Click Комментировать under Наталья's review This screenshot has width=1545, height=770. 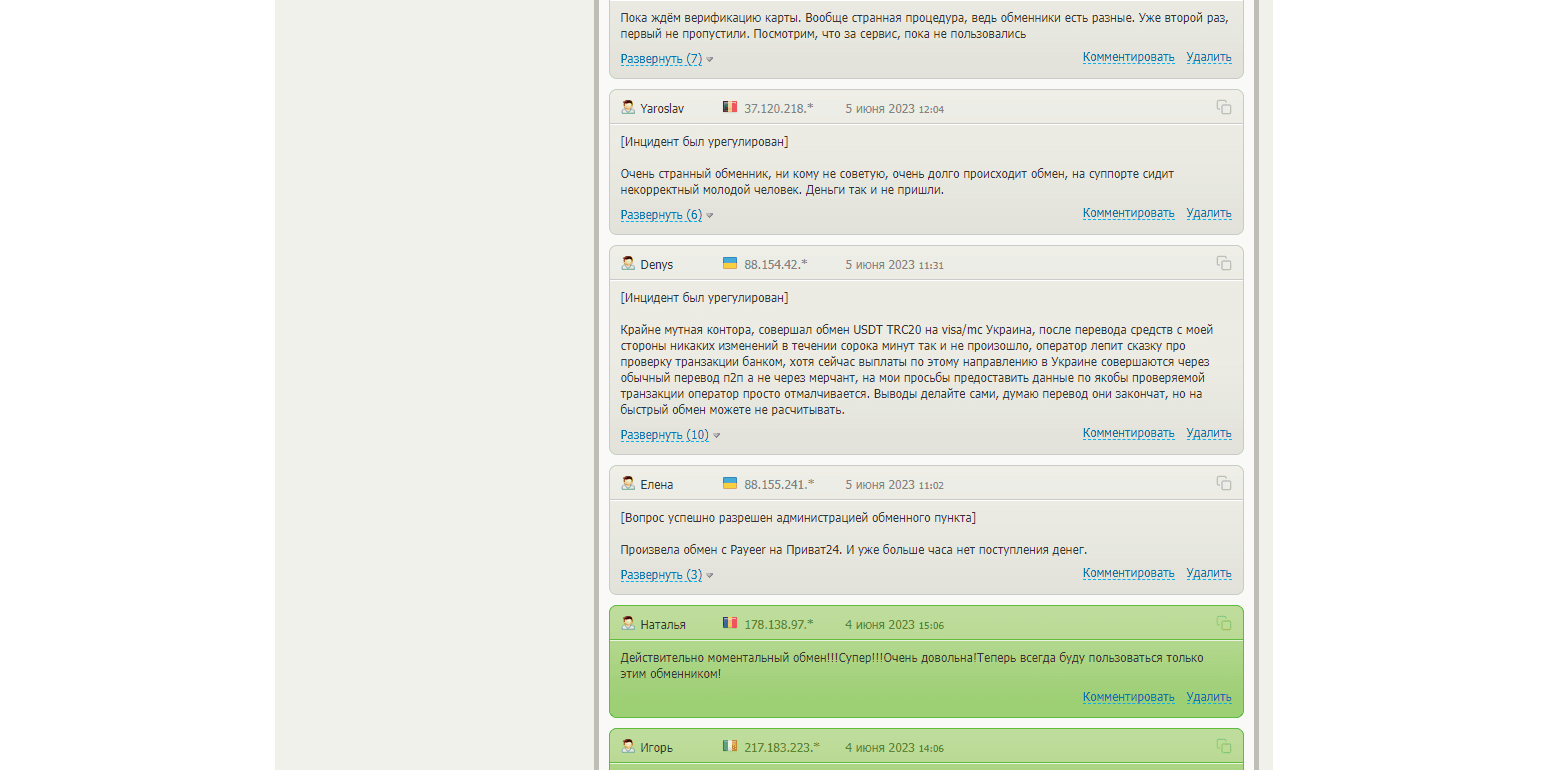click(x=1128, y=697)
